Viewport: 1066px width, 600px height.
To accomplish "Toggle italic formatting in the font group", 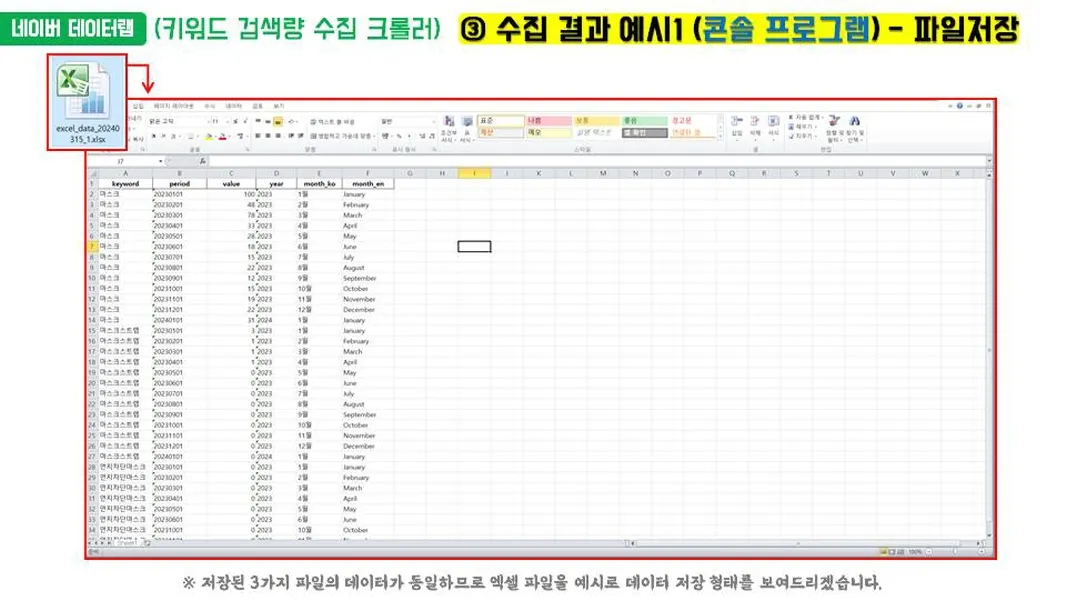I will click(163, 136).
